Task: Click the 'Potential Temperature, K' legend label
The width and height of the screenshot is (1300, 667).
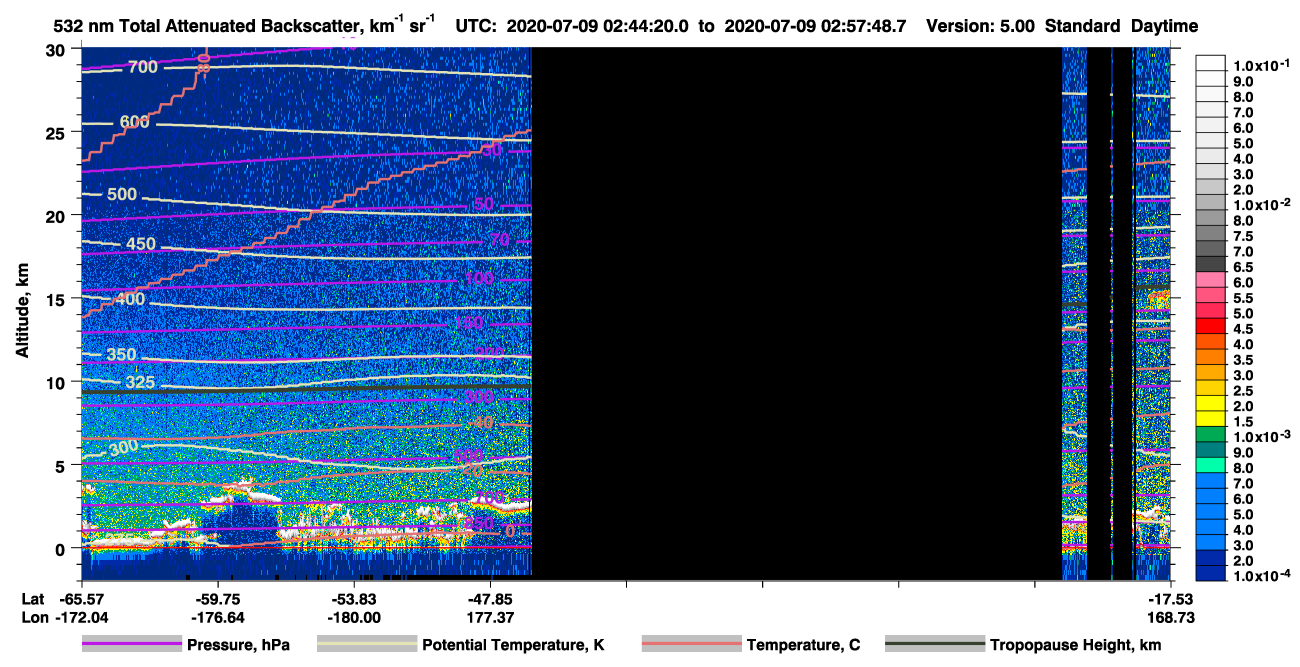Action: pyautogui.click(x=513, y=645)
